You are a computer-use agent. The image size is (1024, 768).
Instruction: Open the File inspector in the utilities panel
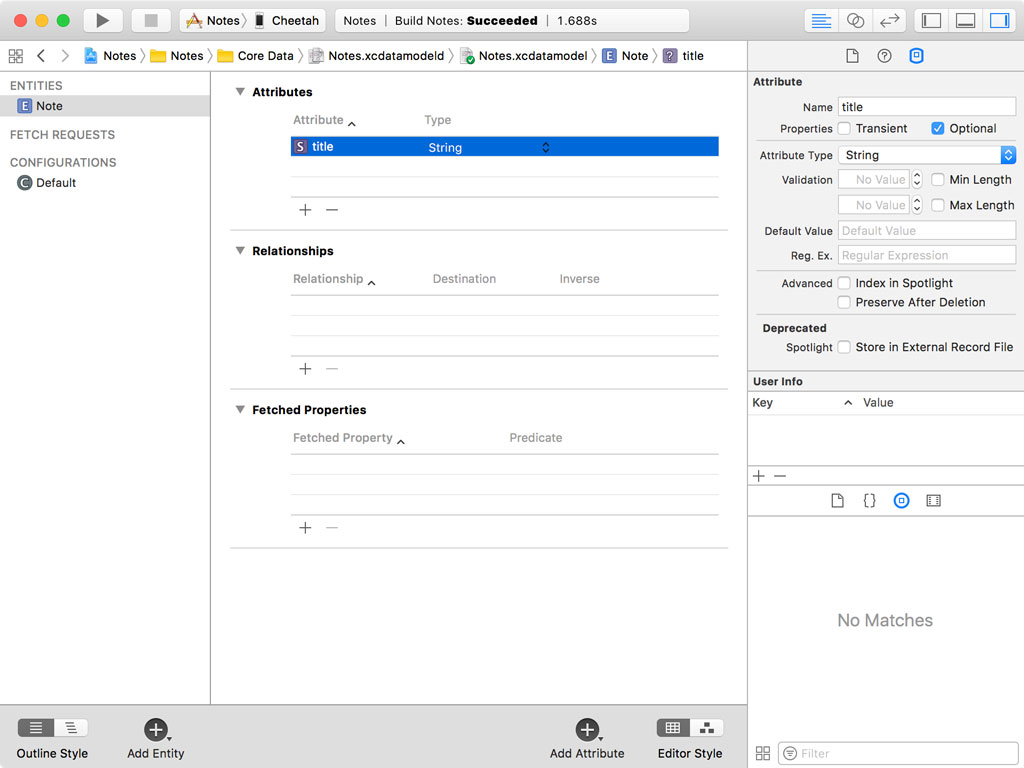click(x=853, y=56)
